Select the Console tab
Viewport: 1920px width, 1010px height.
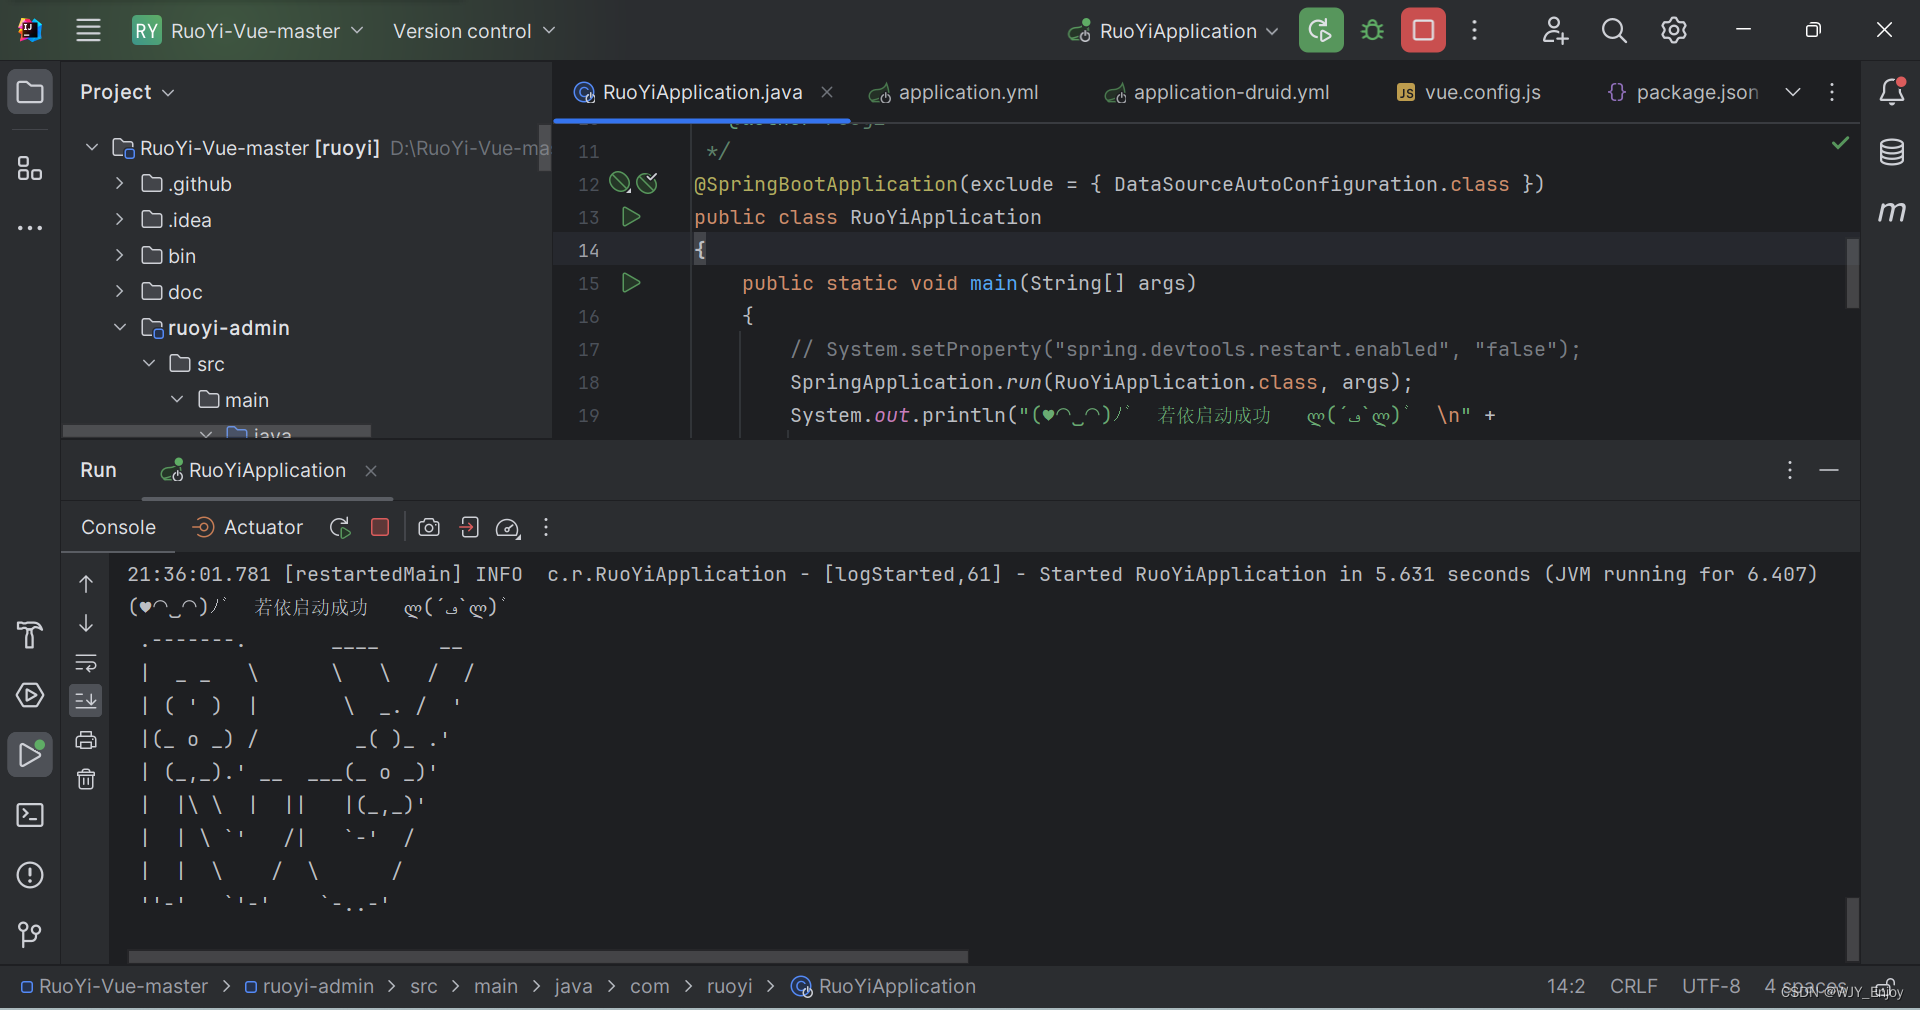[118, 527]
